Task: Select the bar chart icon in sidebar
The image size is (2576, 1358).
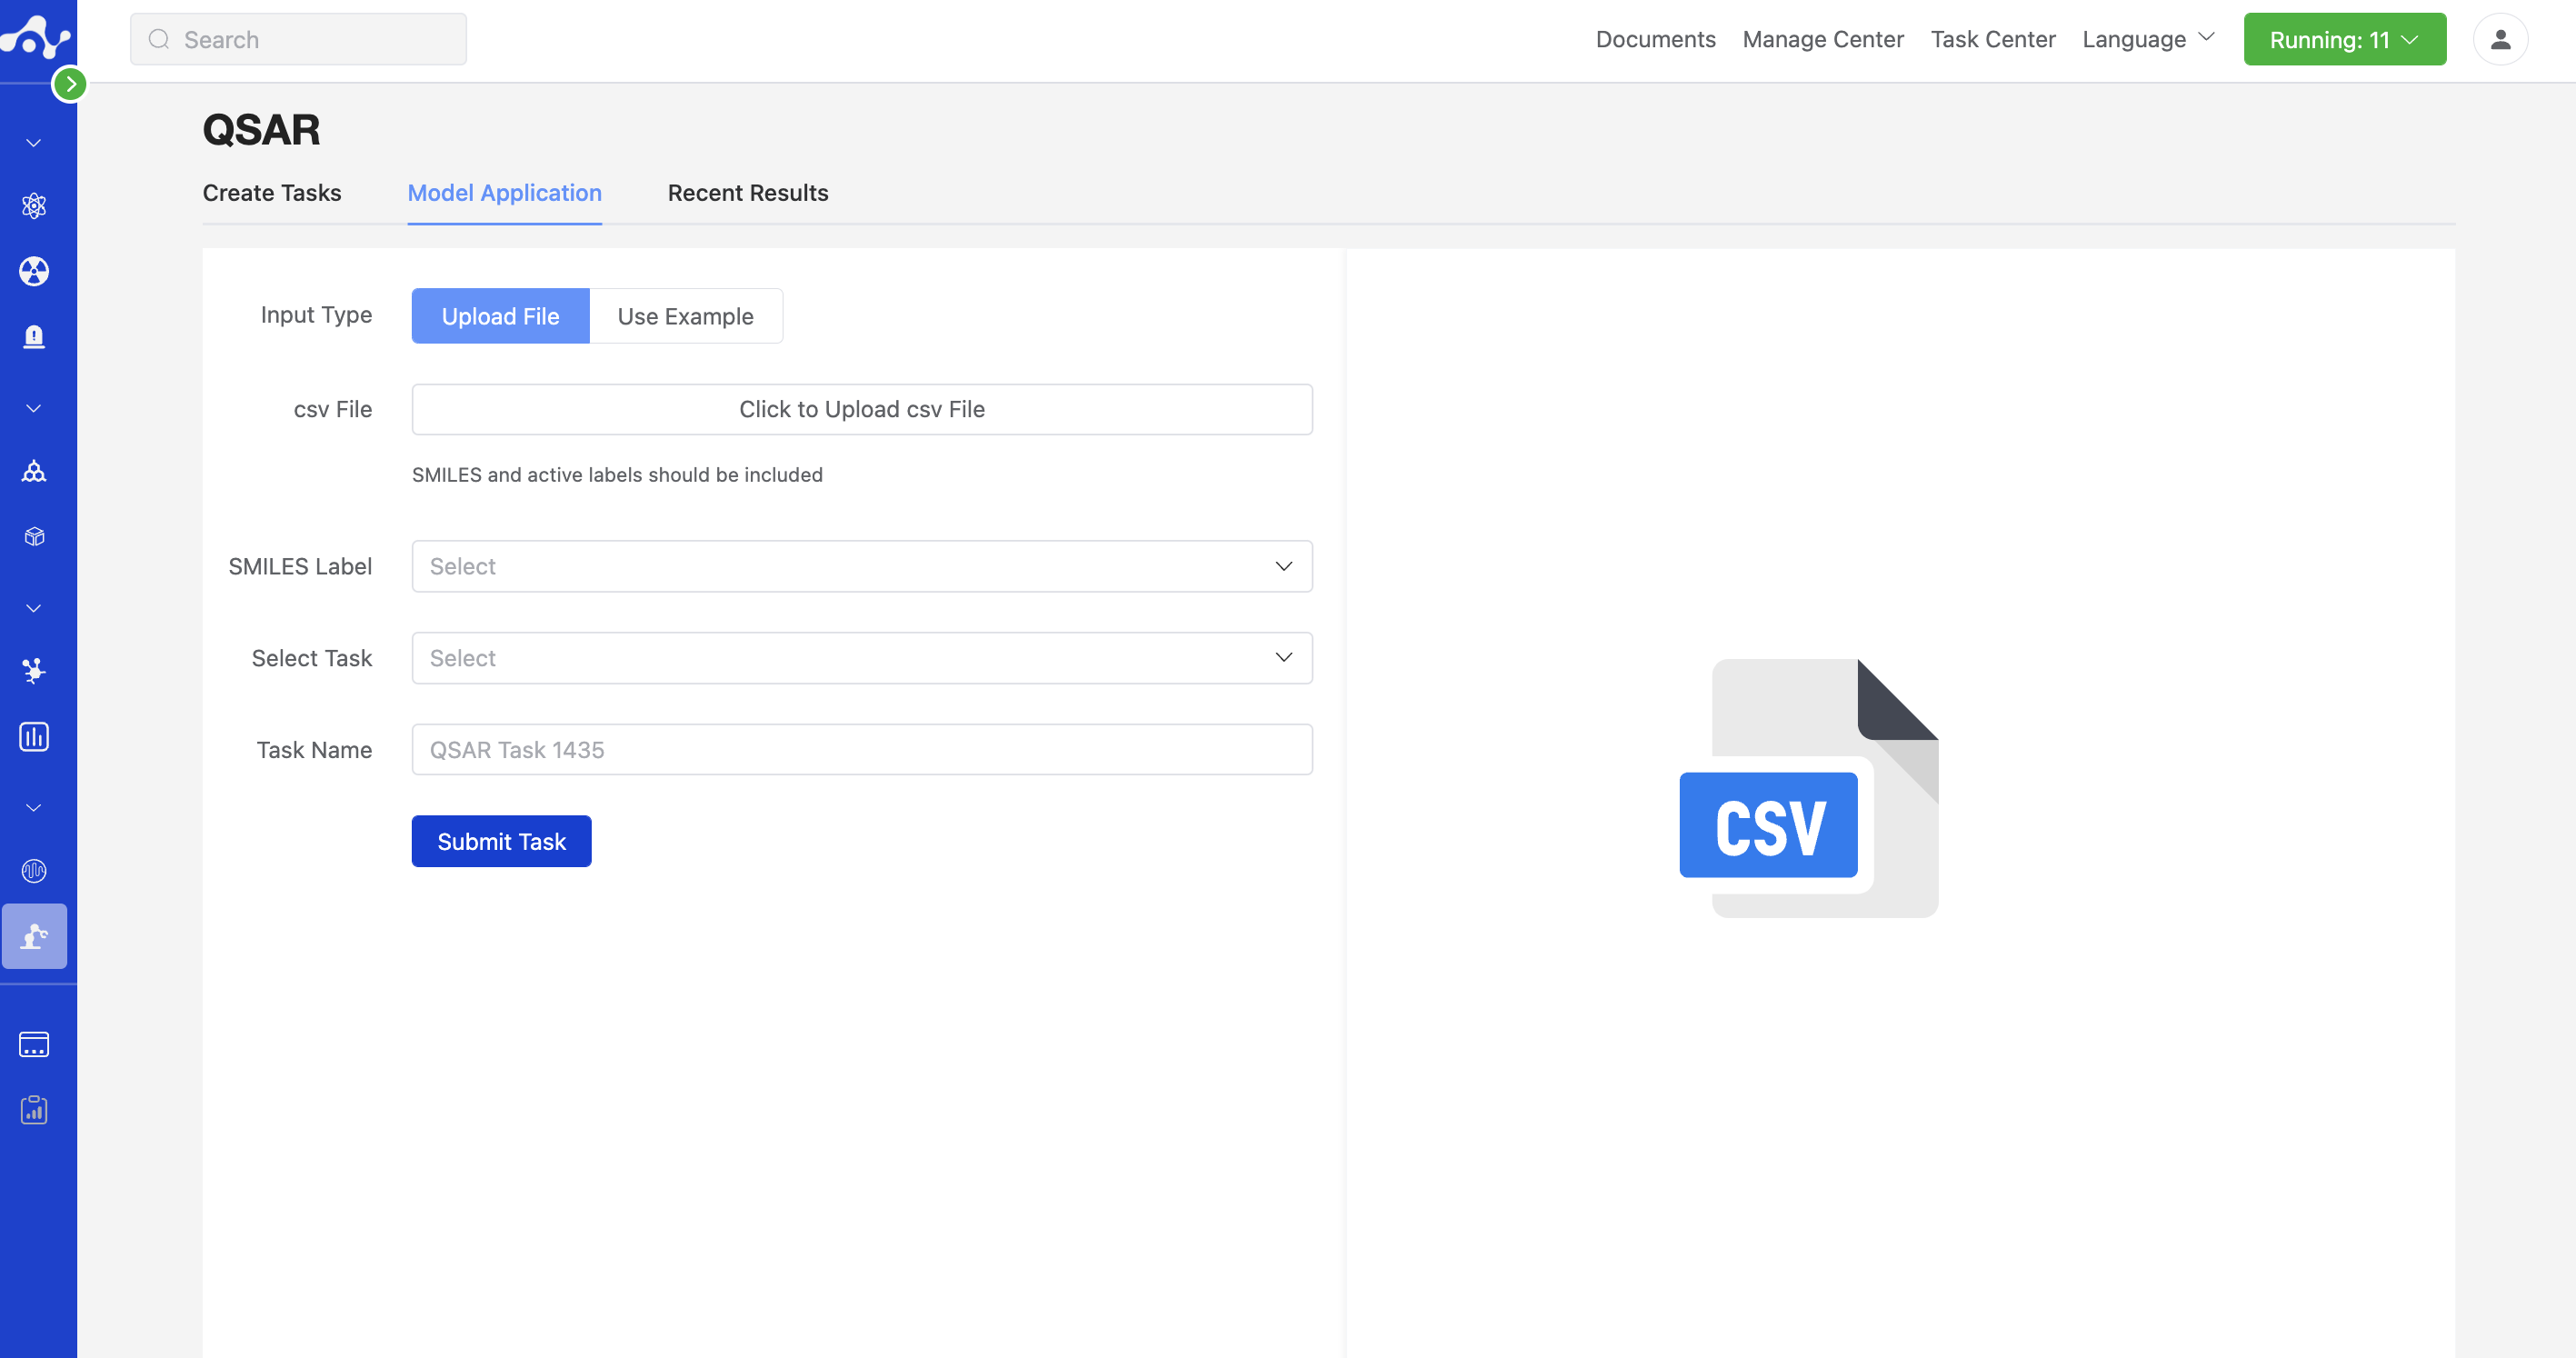Action: (33, 736)
